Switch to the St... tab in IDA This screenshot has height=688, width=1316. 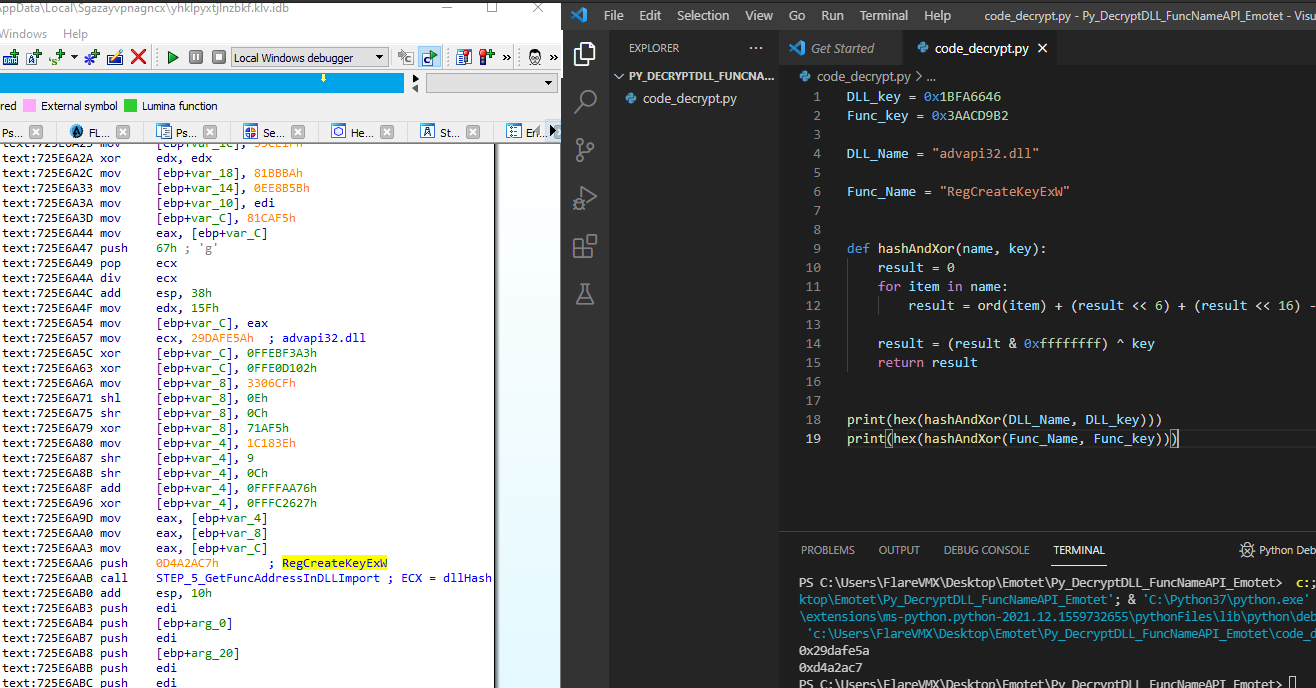pyautogui.click(x=450, y=132)
